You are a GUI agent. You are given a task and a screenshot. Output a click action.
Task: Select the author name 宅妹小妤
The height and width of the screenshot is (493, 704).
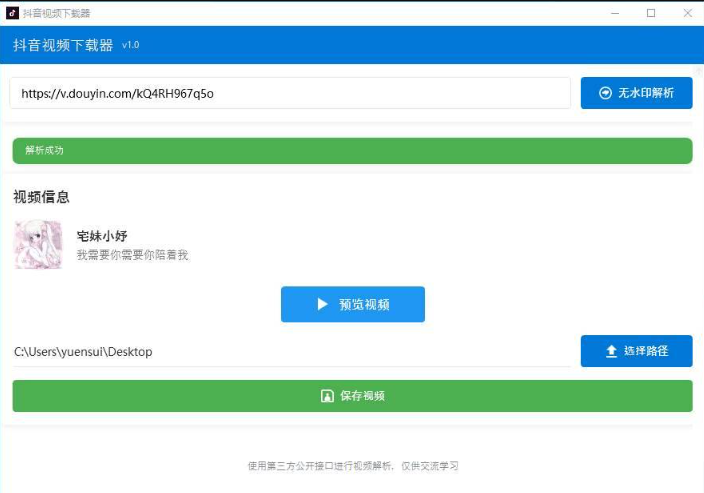[102, 236]
